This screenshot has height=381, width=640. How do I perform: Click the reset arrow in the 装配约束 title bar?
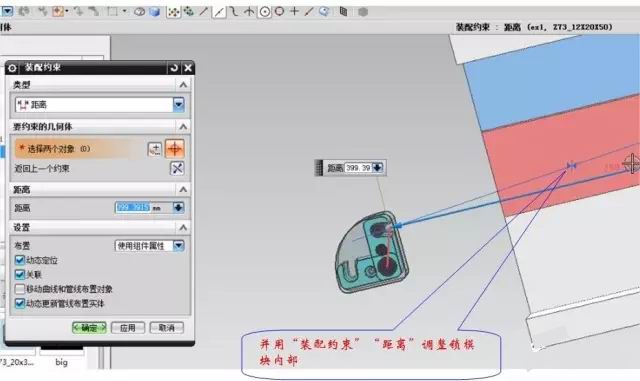pos(174,68)
